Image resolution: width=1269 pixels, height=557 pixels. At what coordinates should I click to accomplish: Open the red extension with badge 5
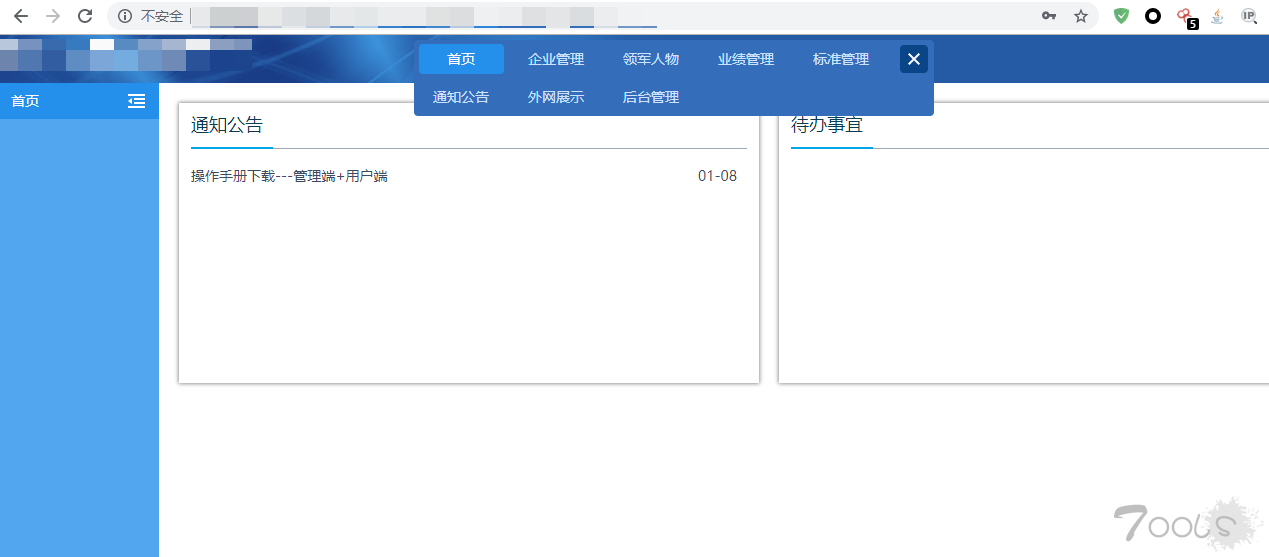tap(1186, 17)
